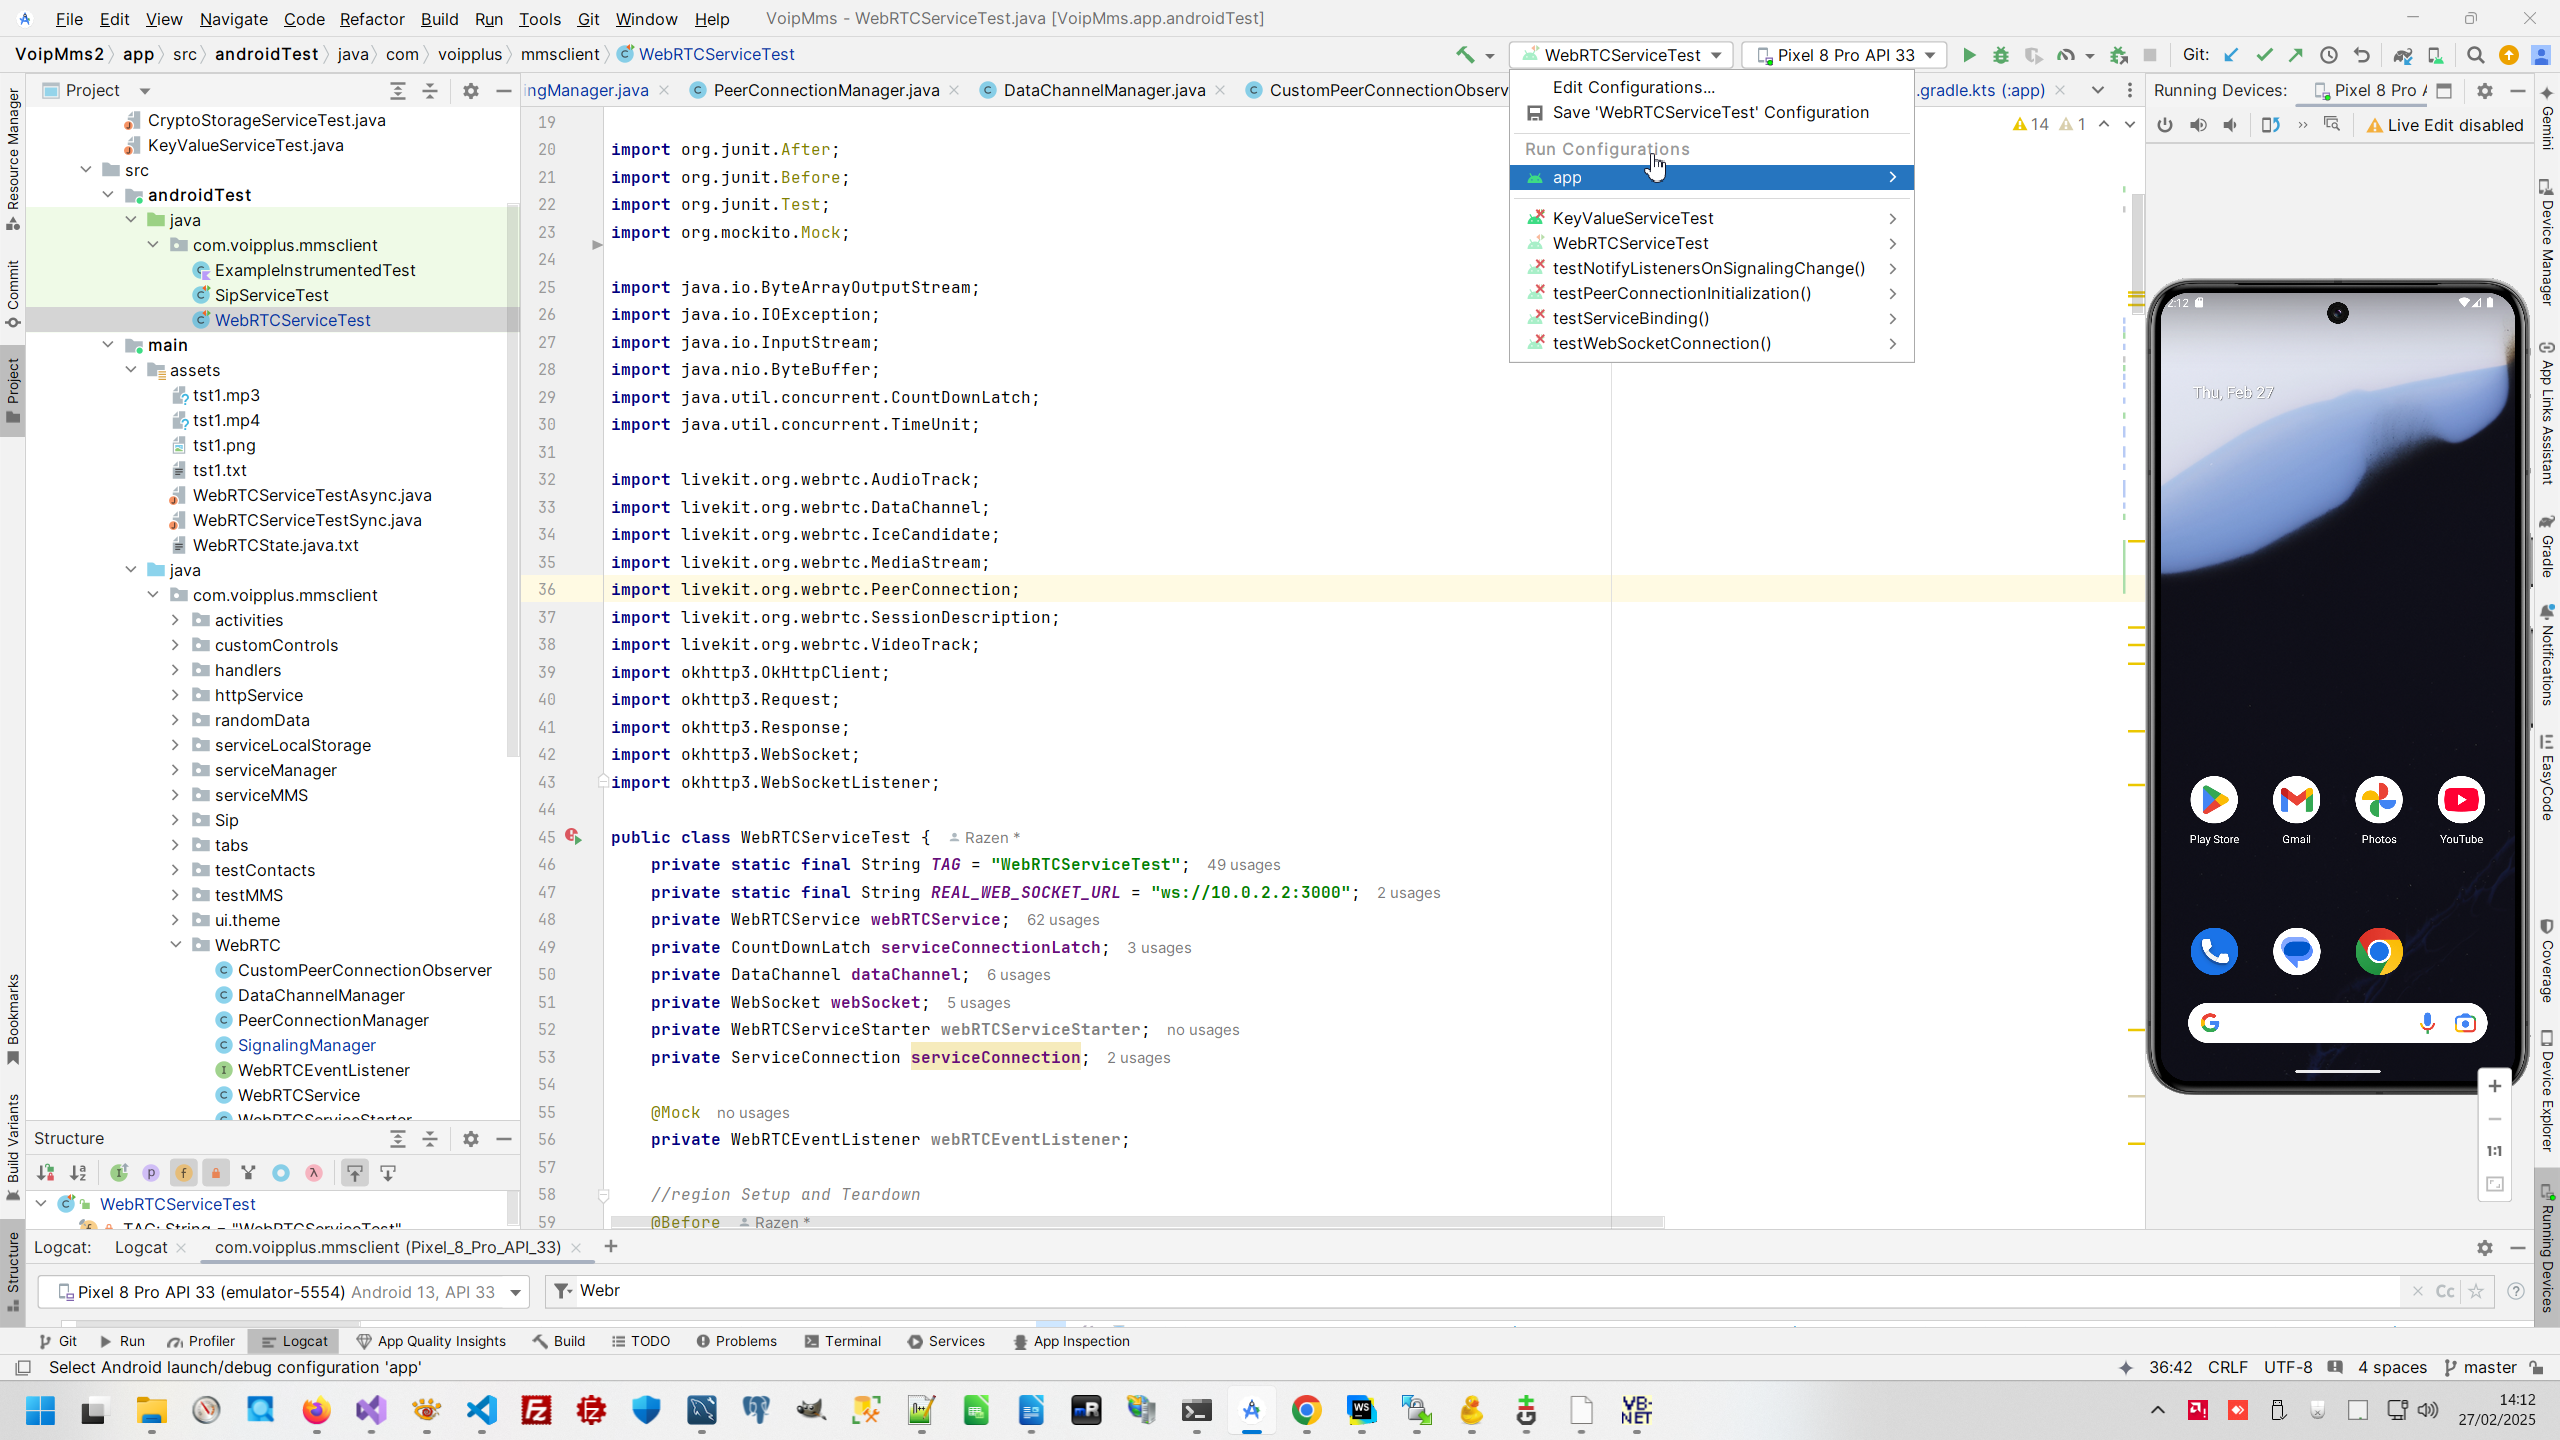The image size is (2560, 1440).
Task: Click the Git Update Project arrow
Action: (2231, 55)
